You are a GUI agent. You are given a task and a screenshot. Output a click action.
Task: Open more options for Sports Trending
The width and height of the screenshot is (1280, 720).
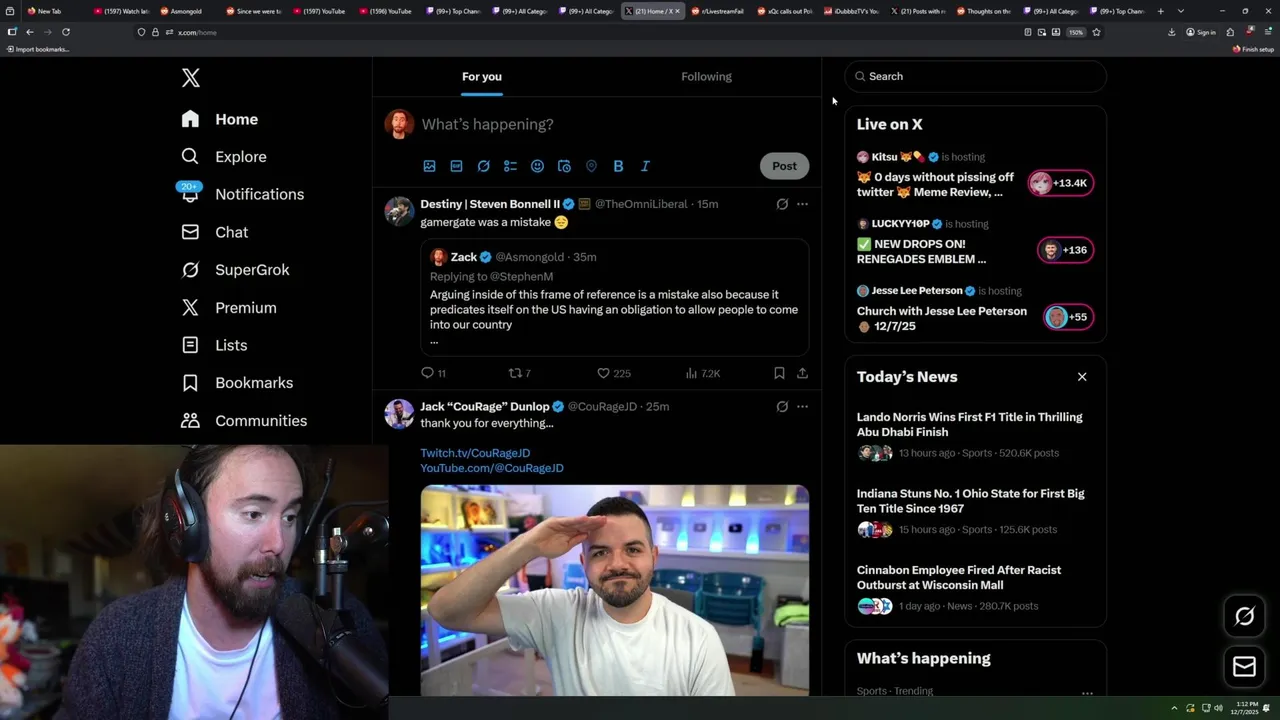pos(1087,692)
